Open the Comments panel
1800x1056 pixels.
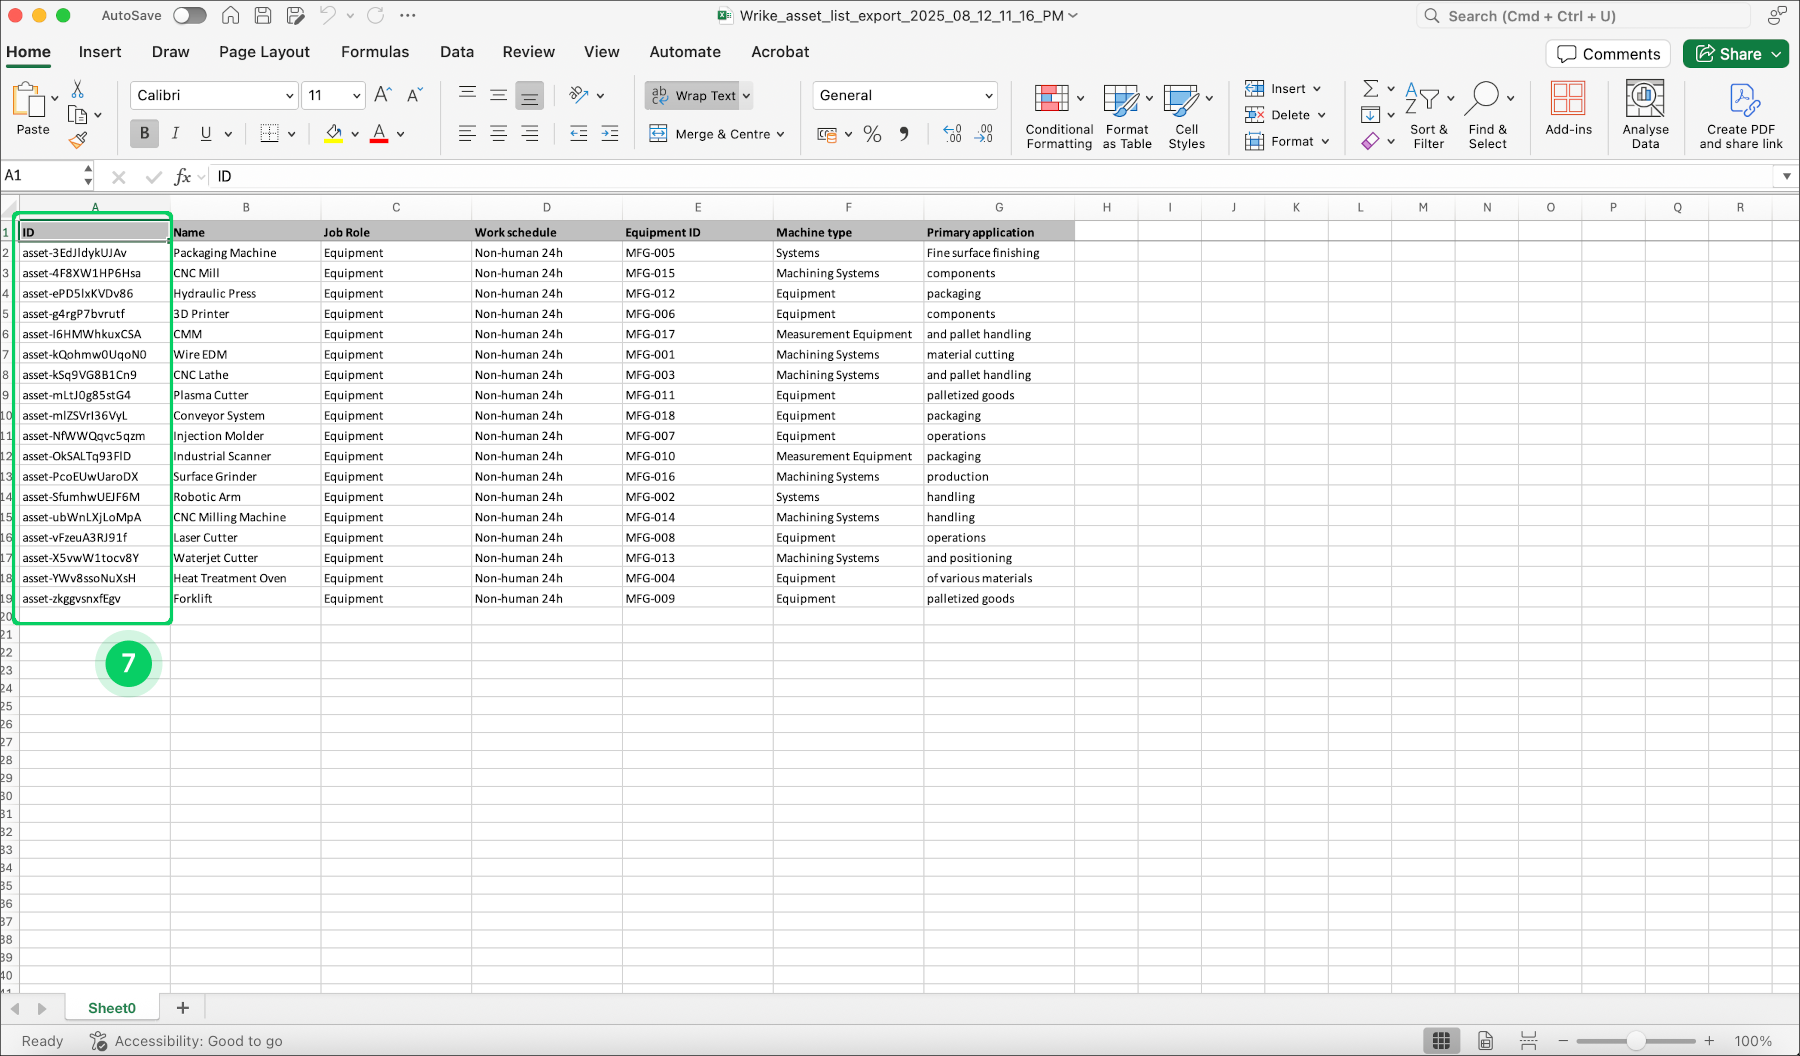point(1607,53)
